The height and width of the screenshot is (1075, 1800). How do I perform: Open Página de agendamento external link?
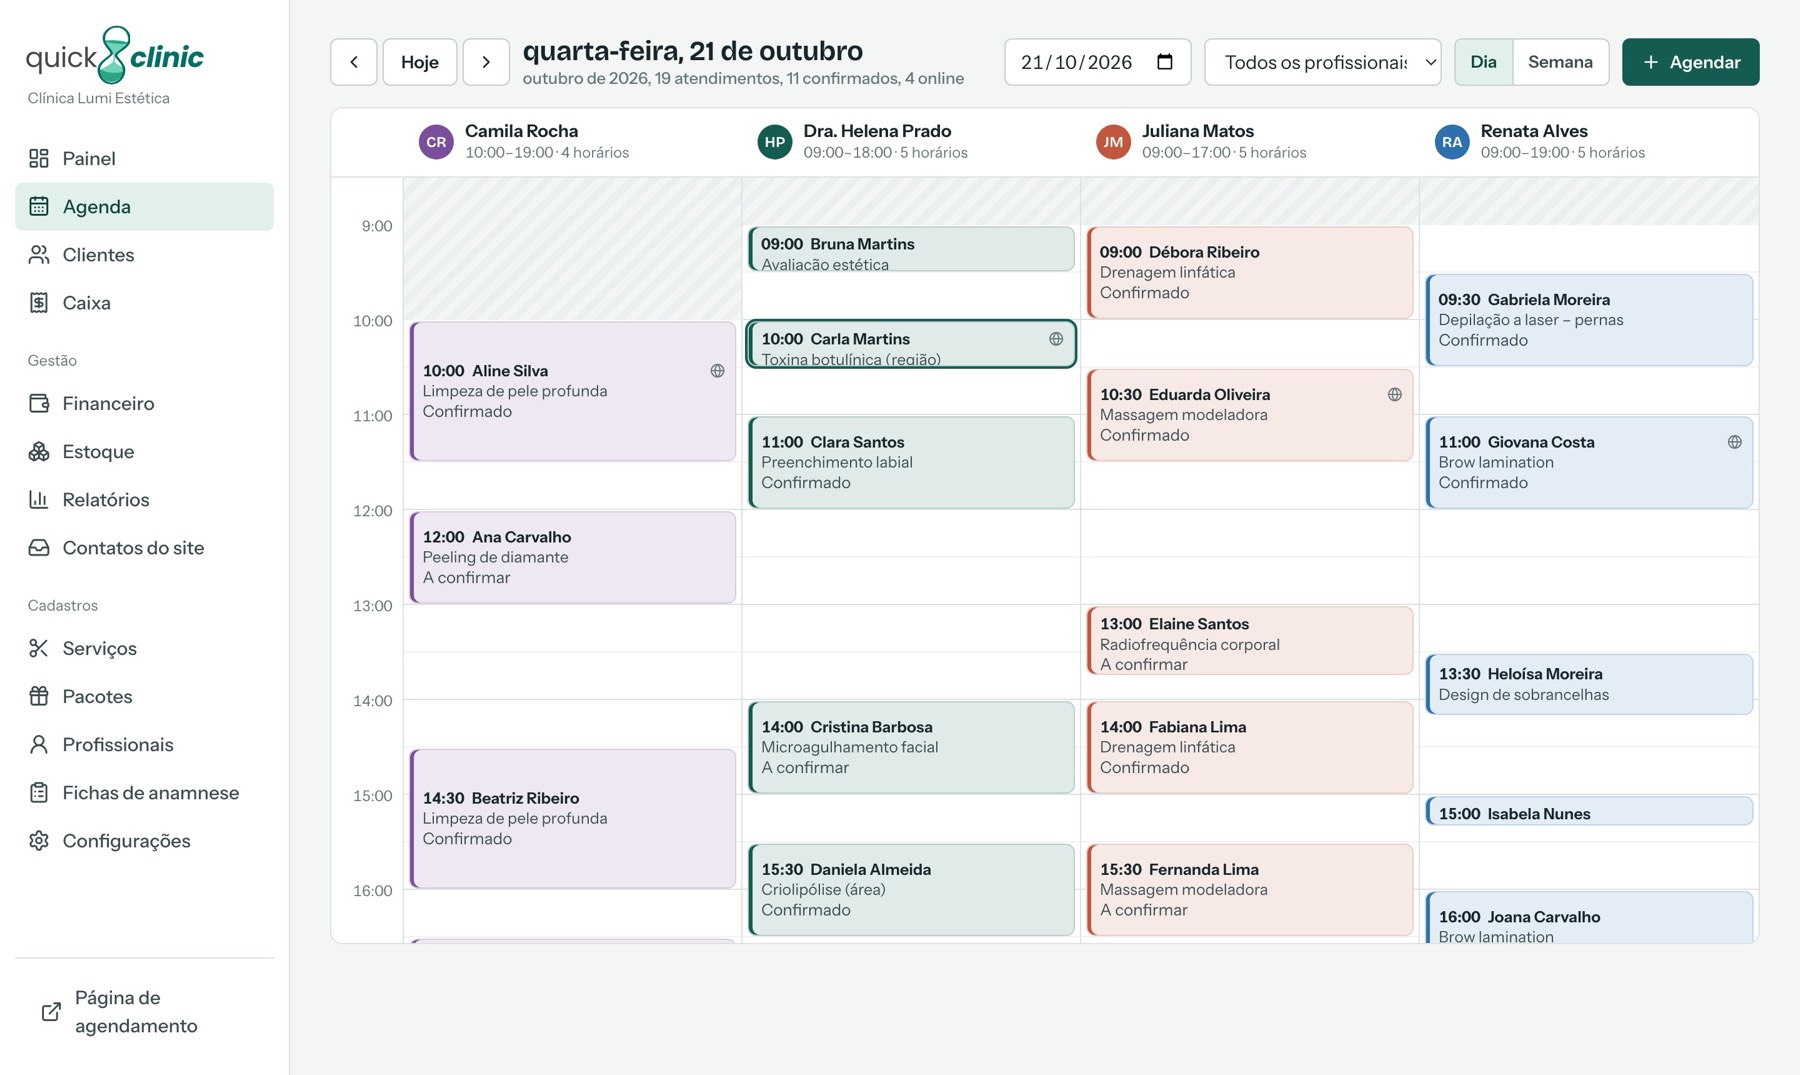[x=144, y=1011]
